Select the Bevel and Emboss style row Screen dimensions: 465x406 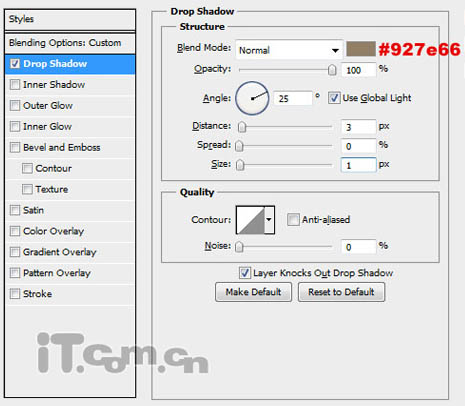70,148
